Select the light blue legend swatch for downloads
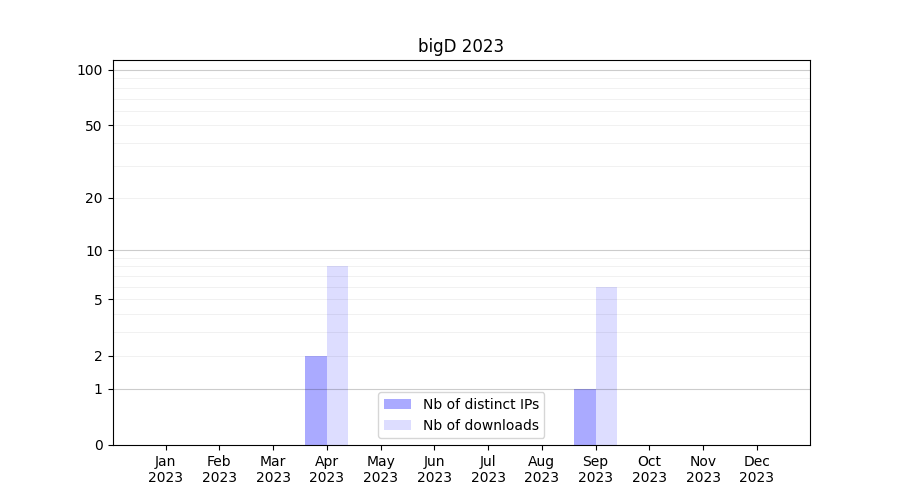Viewport: 900px width, 500px height. [397, 425]
